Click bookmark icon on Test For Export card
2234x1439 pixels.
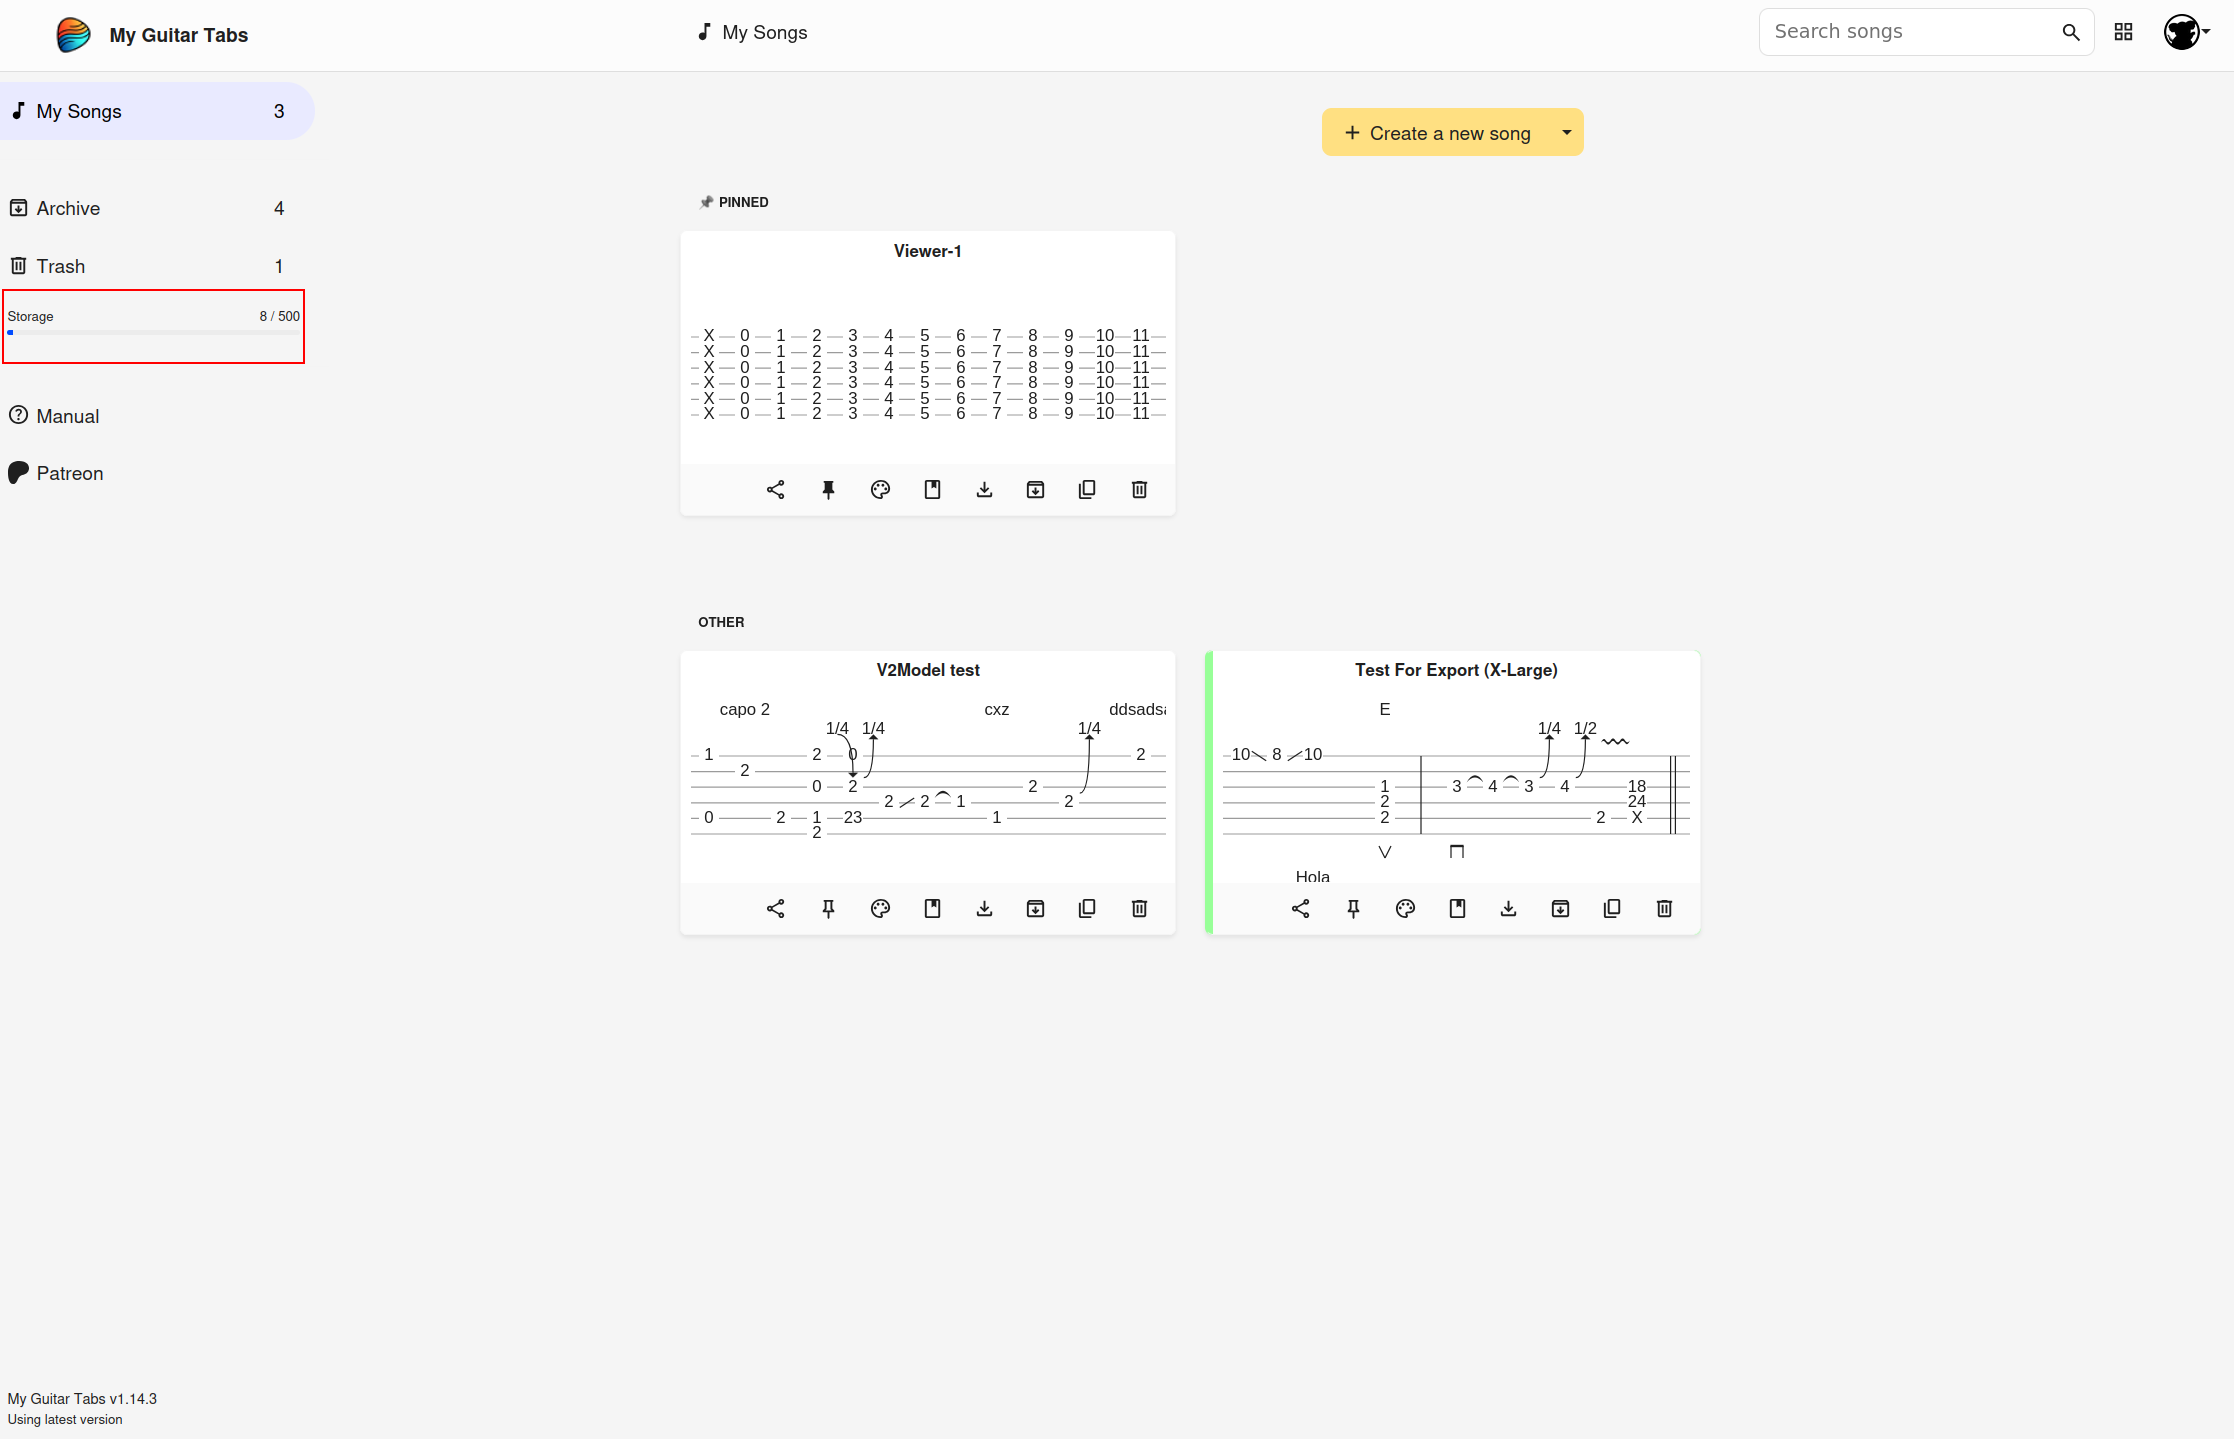1457,909
